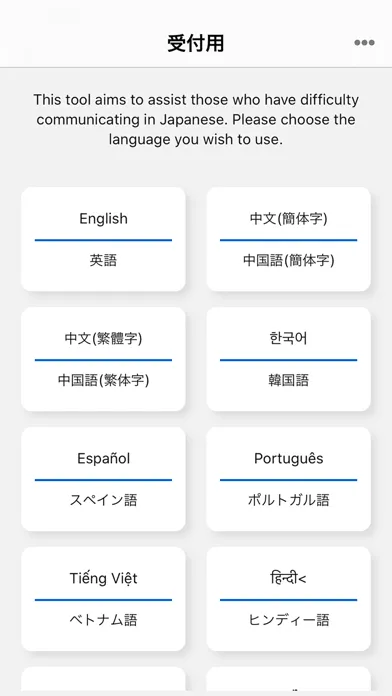392x696 pixels.
Task: Click the 中国語(繁体字) label
Action: click(103, 380)
